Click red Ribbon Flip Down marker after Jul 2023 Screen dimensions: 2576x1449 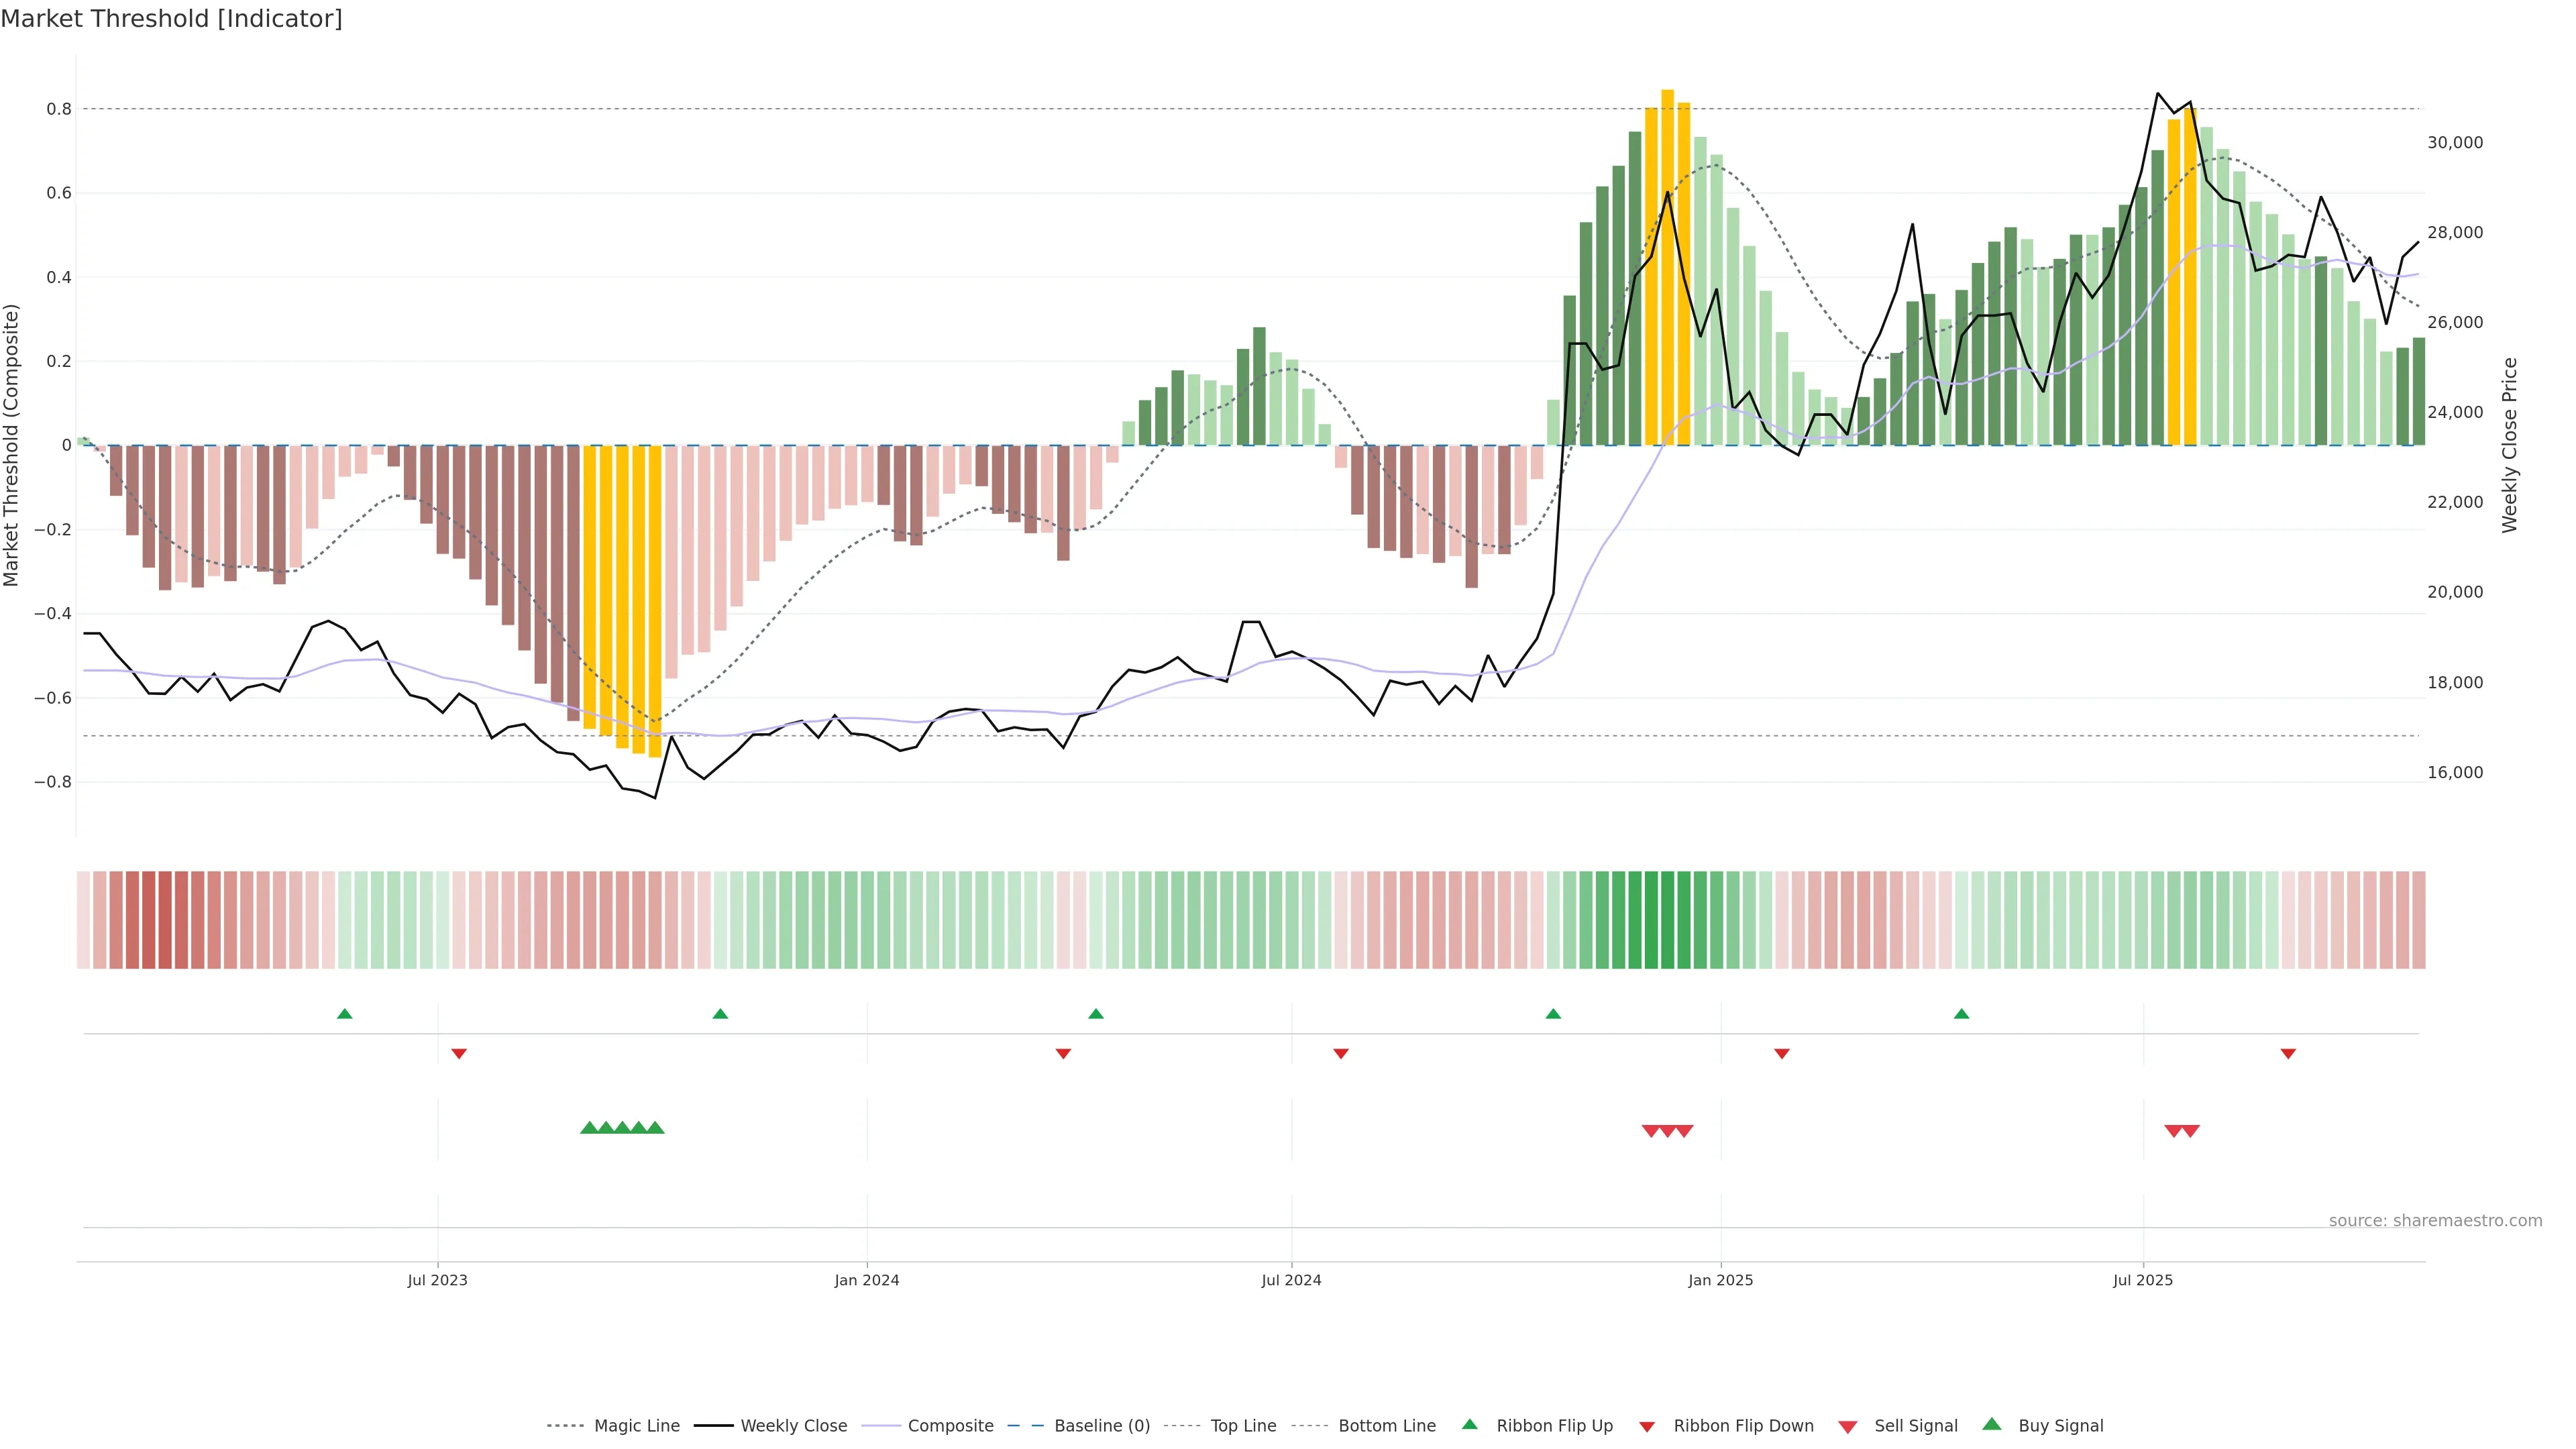click(459, 1054)
